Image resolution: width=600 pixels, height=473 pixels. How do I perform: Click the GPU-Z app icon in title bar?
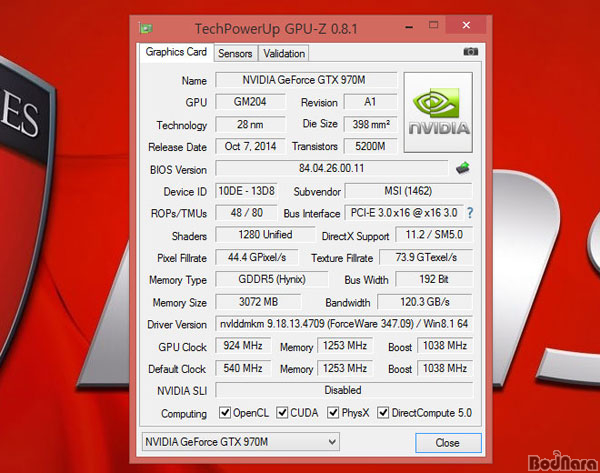145,28
